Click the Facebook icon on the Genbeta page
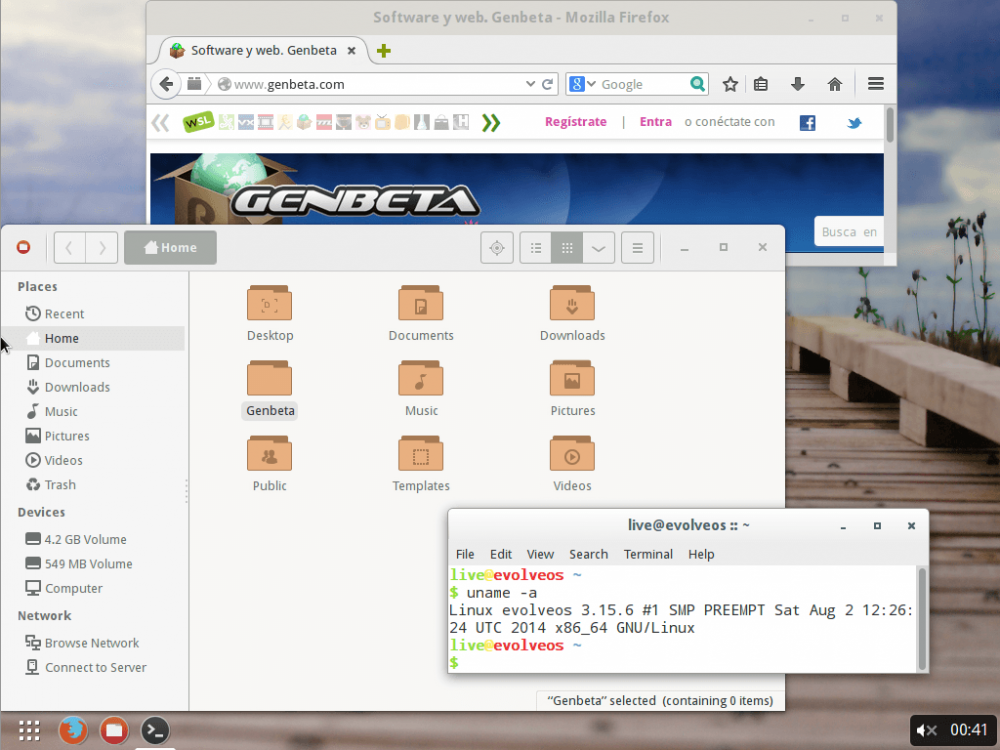Image resolution: width=1000 pixels, height=750 pixels. [x=806, y=121]
